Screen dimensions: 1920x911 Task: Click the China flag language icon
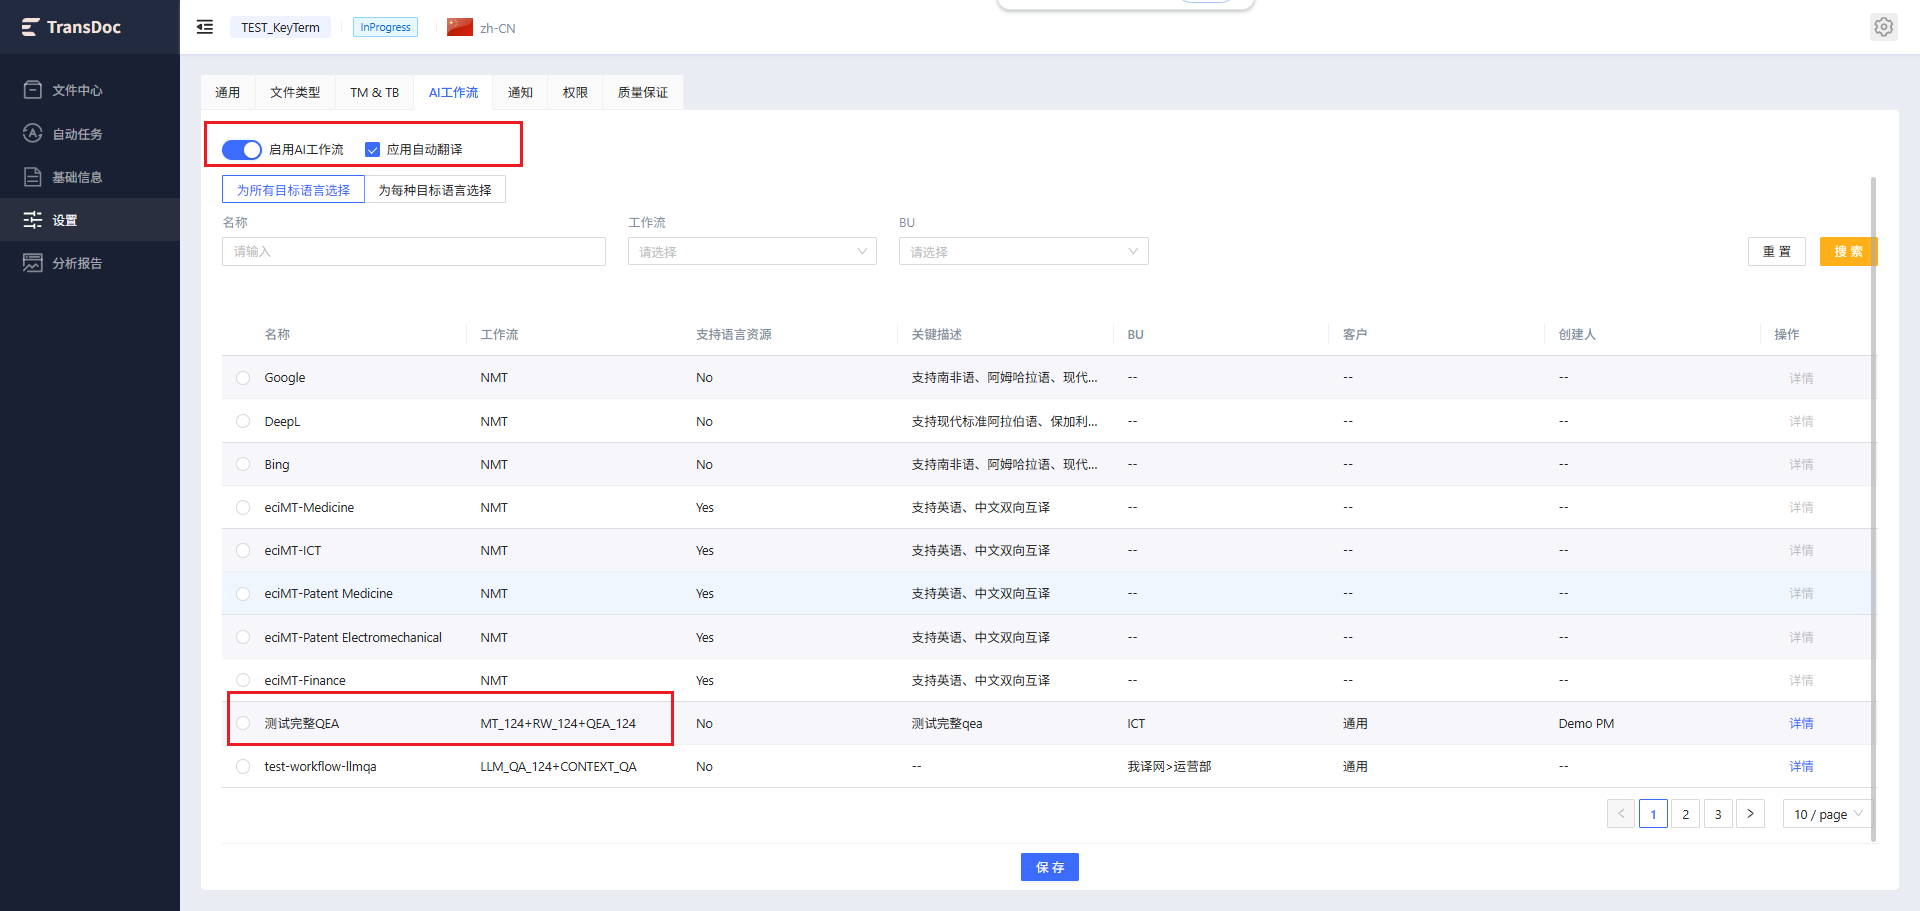pos(460,27)
